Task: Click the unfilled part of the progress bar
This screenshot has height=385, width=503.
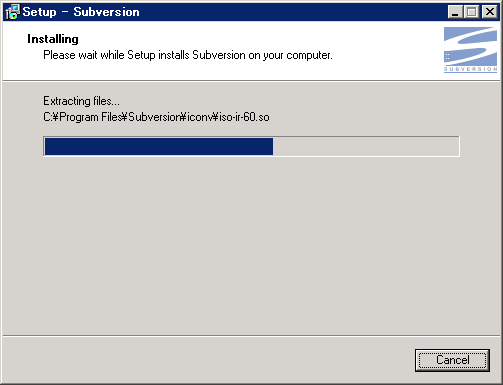Action: click(x=366, y=146)
